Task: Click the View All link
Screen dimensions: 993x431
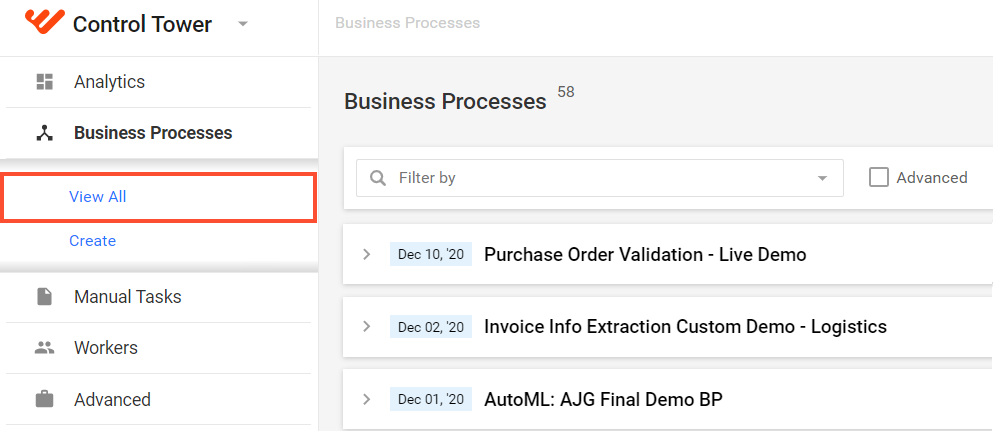Action: 98,197
